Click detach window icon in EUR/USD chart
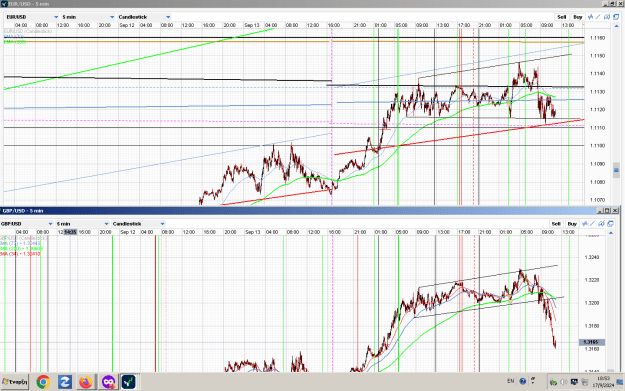The height and width of the screenshot is (391, 625). point(616,17)
